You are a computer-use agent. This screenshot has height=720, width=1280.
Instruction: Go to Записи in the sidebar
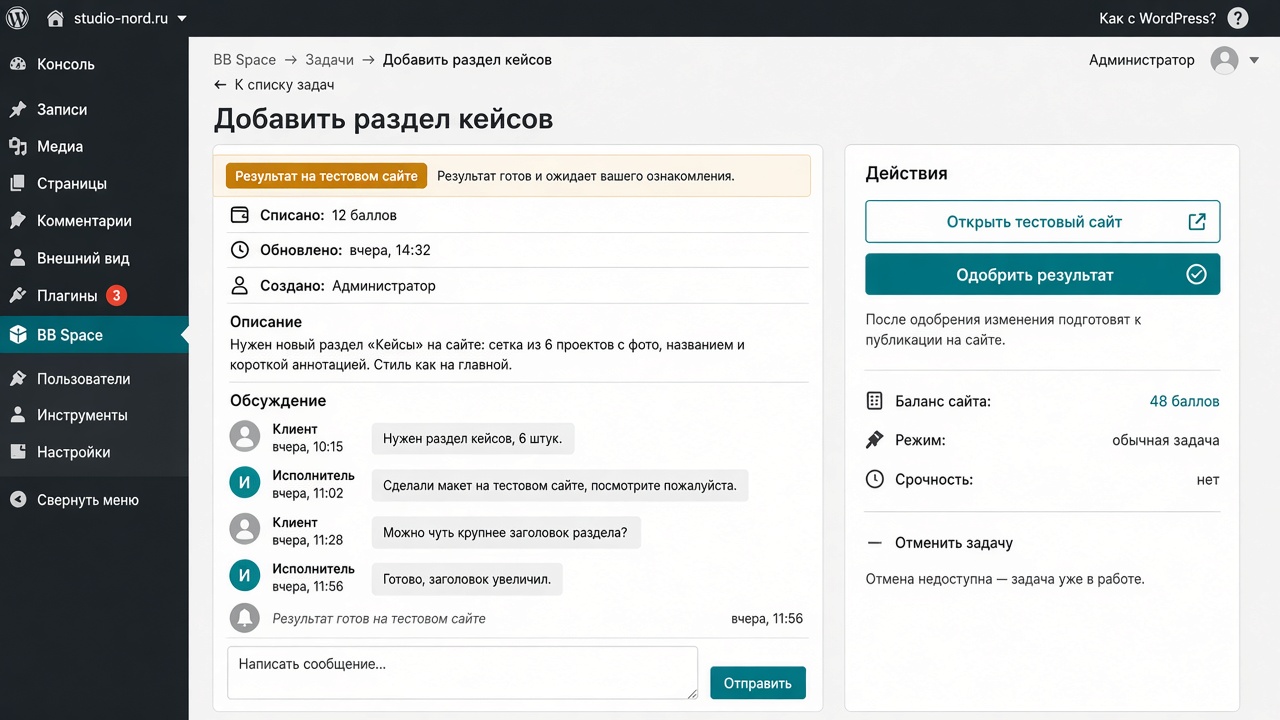click(x=94, y=109)
